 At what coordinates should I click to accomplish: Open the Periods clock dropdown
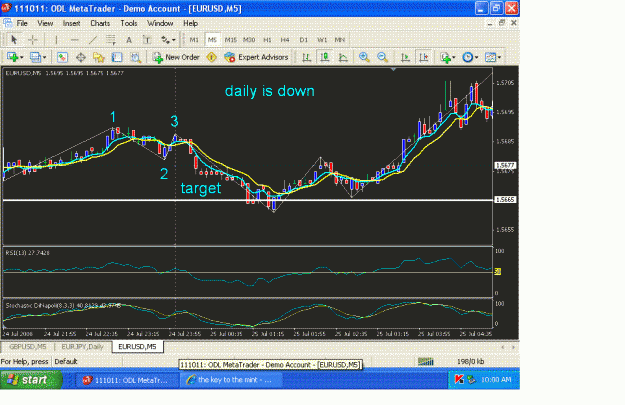tap(470, 57)
